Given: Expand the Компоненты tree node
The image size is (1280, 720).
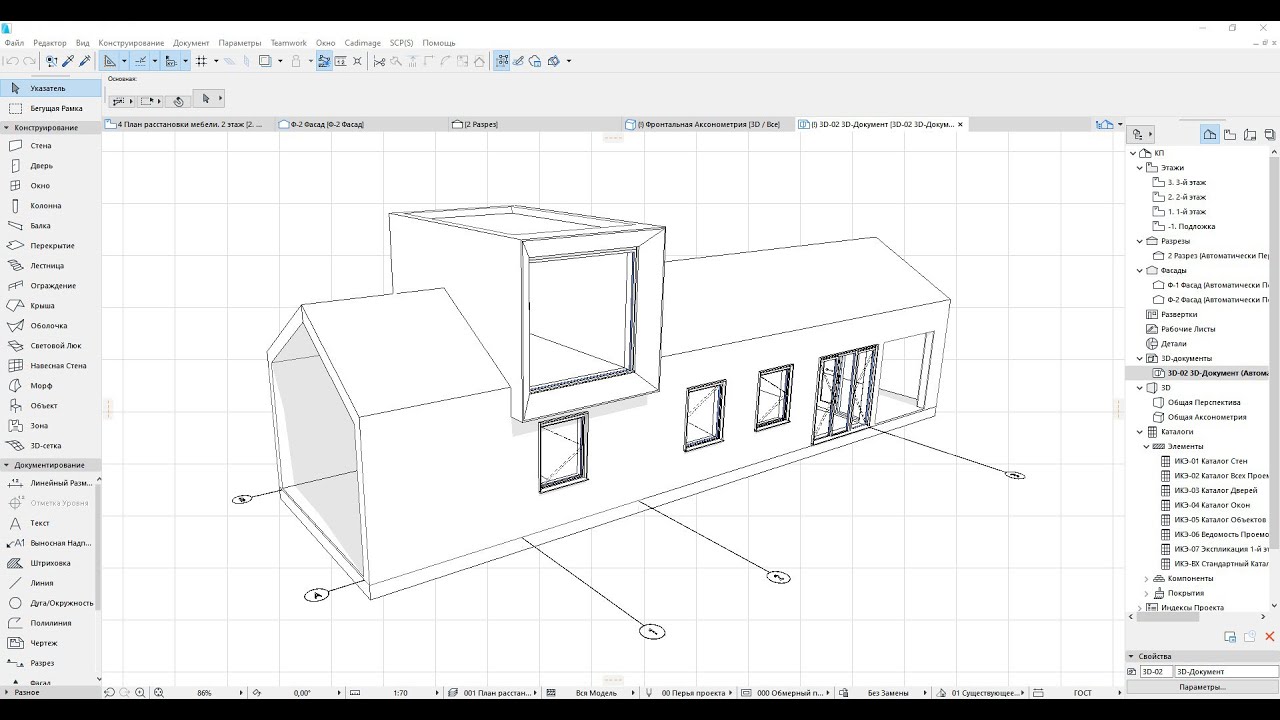Looking at the screenshot, I should click(x=1147, y=578).
